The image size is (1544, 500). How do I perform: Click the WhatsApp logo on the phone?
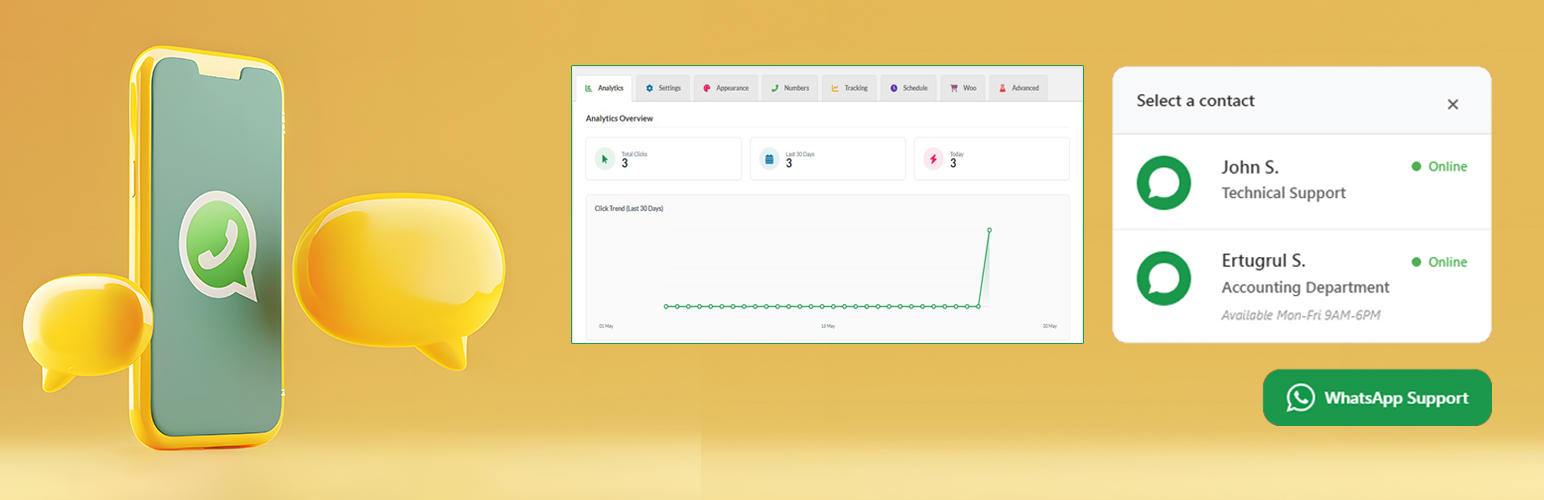(x=218, y=244)
